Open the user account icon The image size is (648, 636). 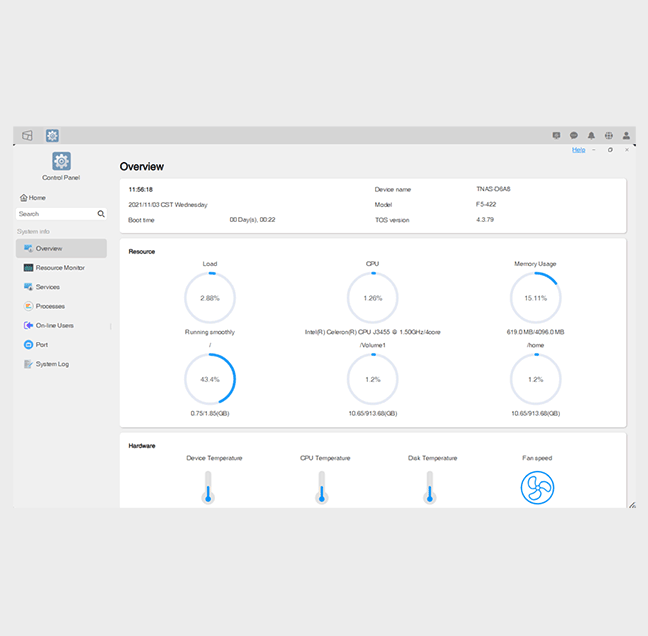[x=626, y=135]
